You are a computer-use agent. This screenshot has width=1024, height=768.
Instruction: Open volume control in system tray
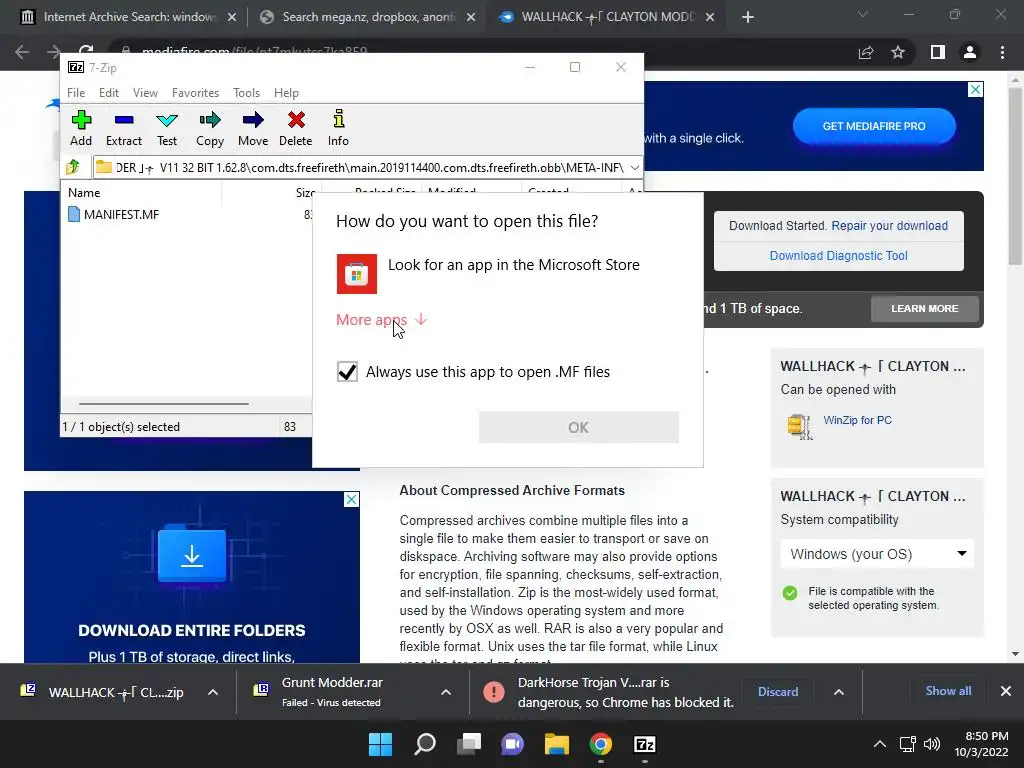(x=932, y=744)
